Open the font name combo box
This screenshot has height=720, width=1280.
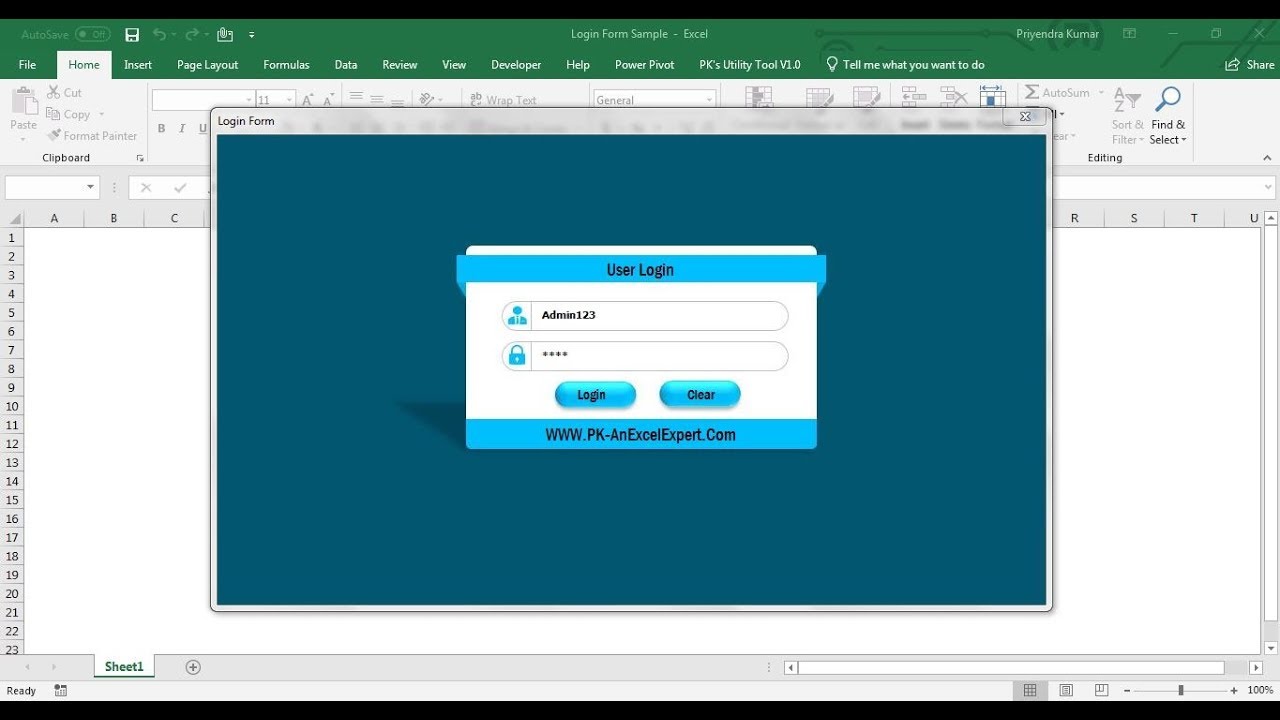pyautogui.click(x=202, y=100)
